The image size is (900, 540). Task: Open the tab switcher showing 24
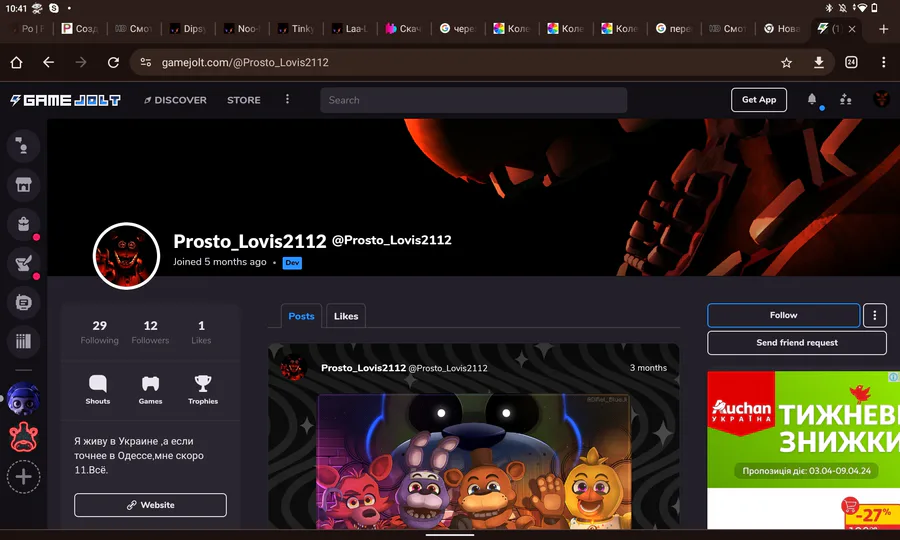click(x=851, y=63)
